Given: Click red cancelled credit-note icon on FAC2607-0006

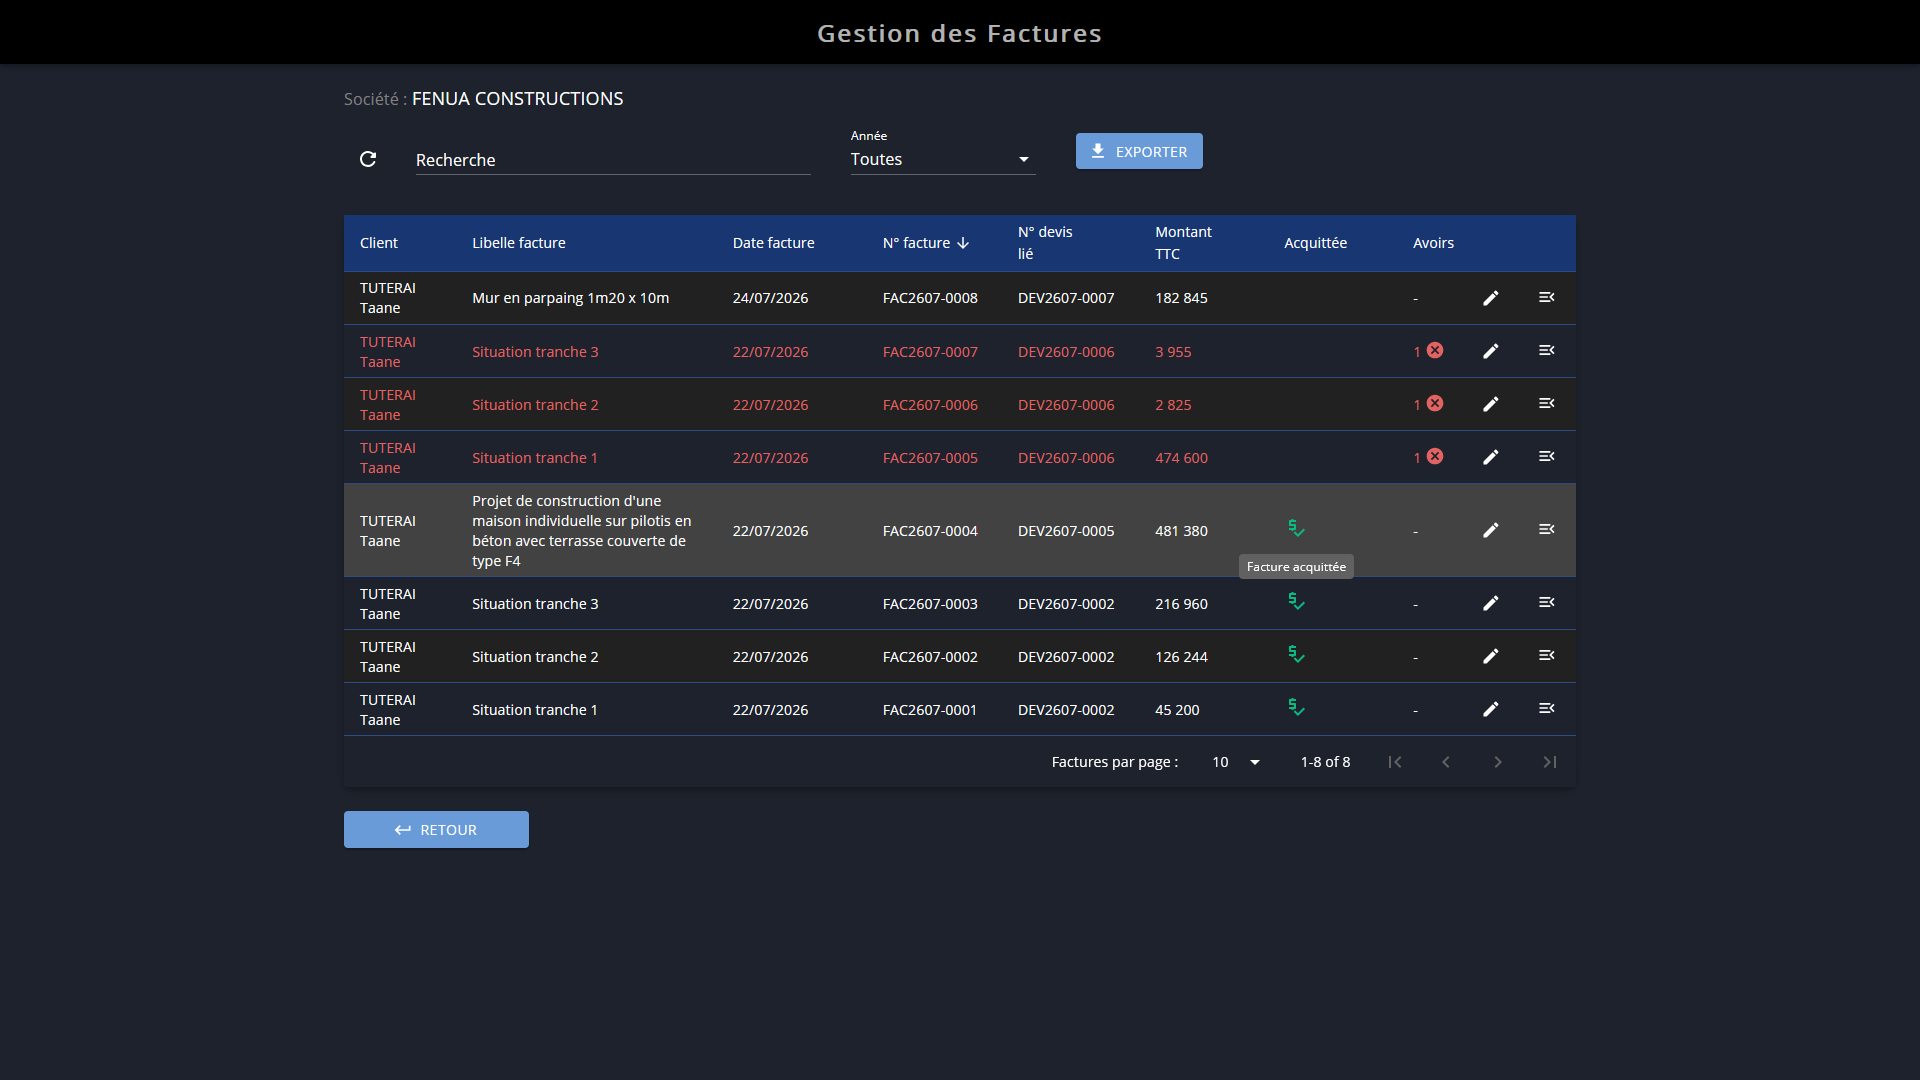Looking at the screenshot, I should tap(1435, 404).
